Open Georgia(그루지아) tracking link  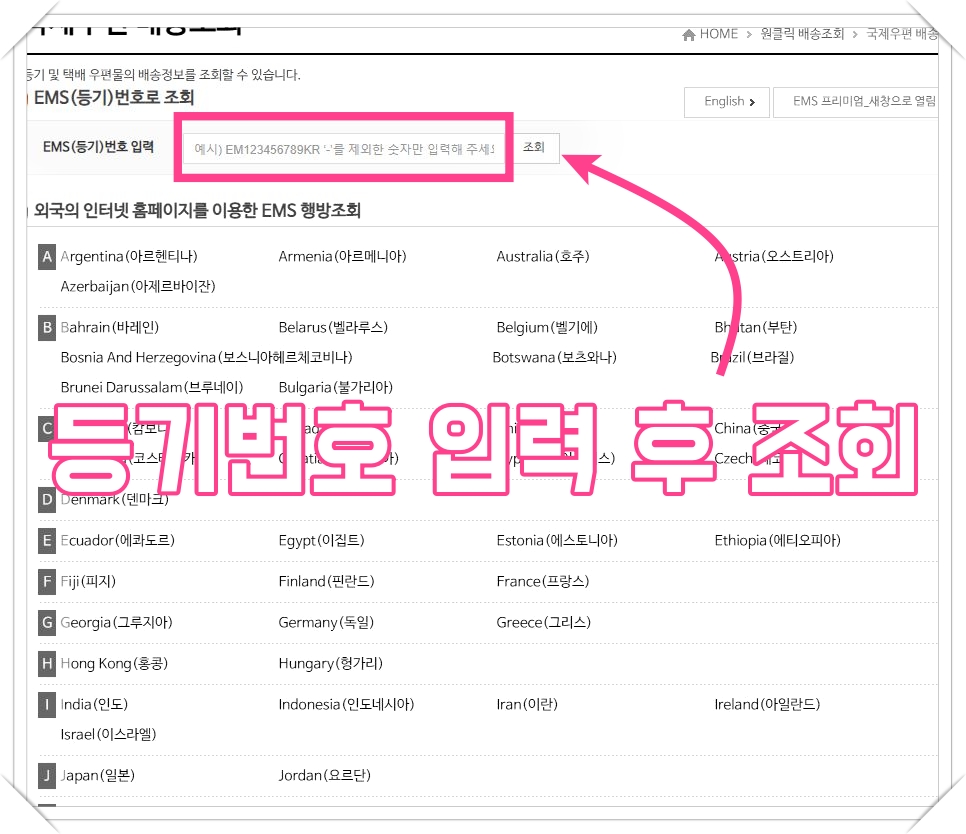click(116, 623)
